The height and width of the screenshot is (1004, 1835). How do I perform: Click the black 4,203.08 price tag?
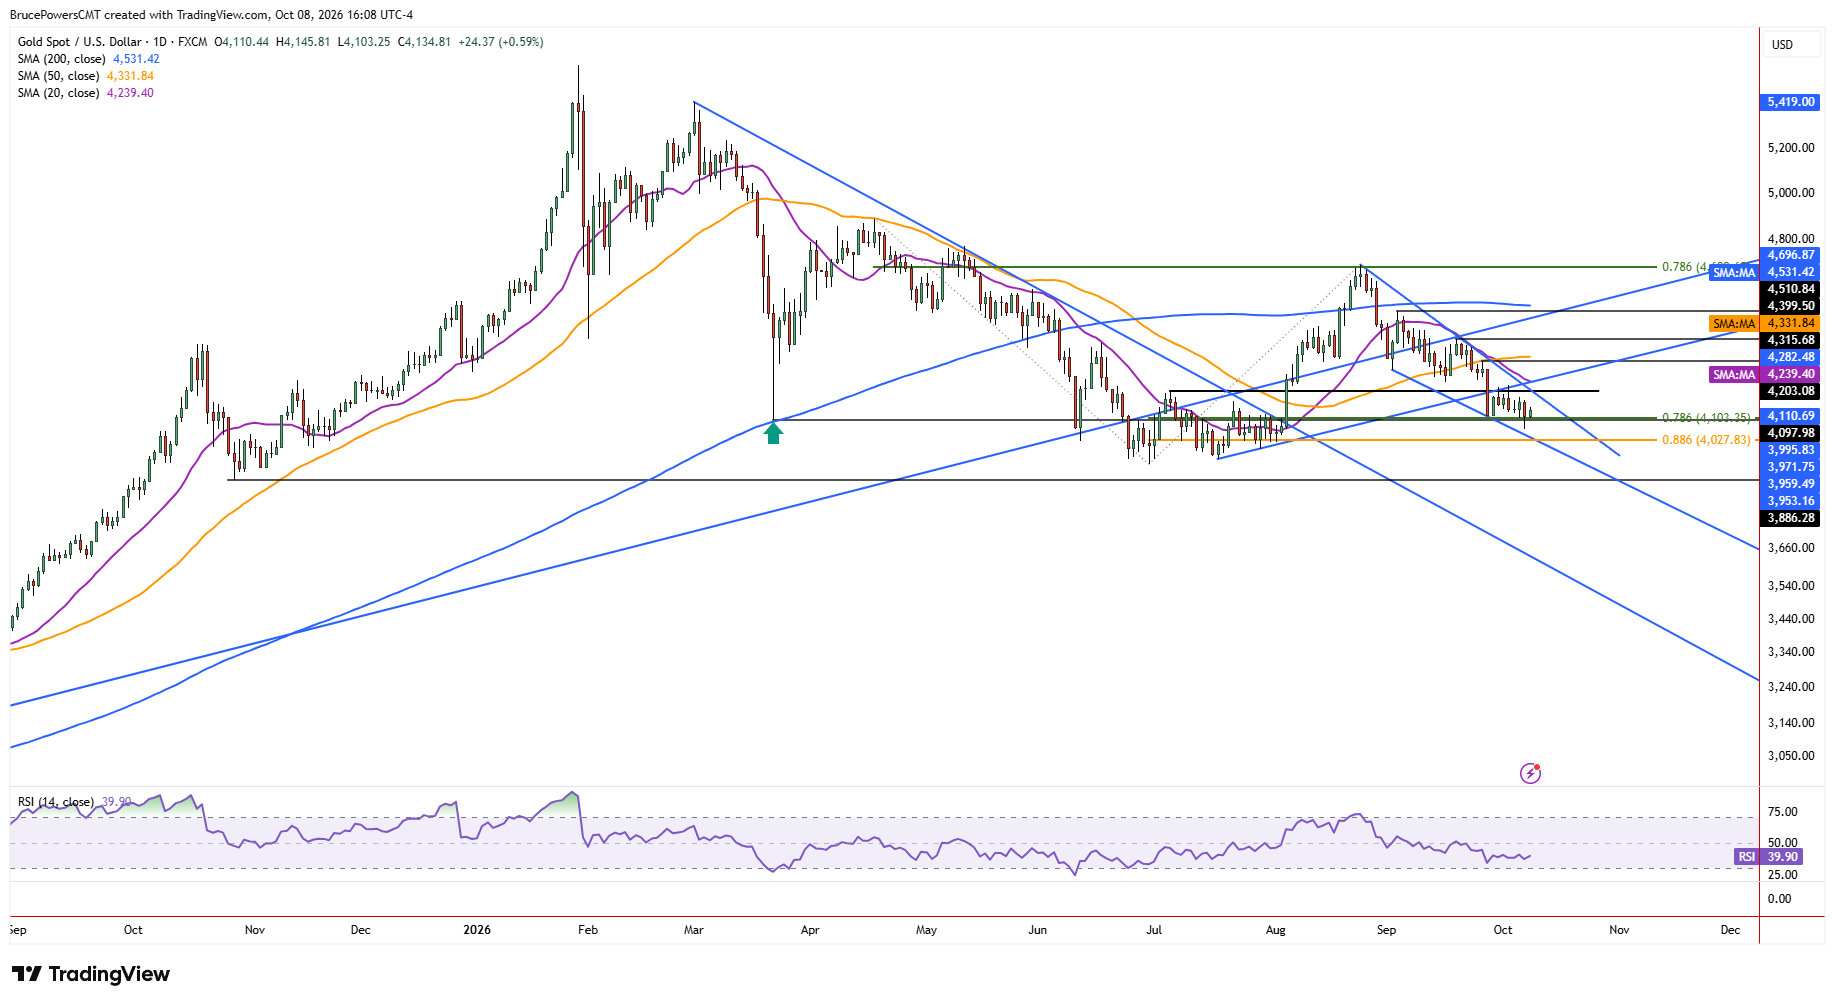tap(1789, 391)
